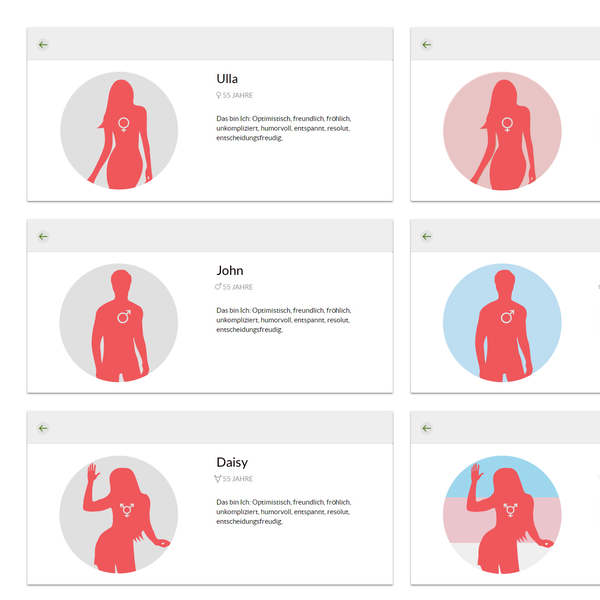Image resolution: width=600 pixels, height=600 pixels.
Task: Select the pink-background female avatar
Action: (x=502, y=131)
